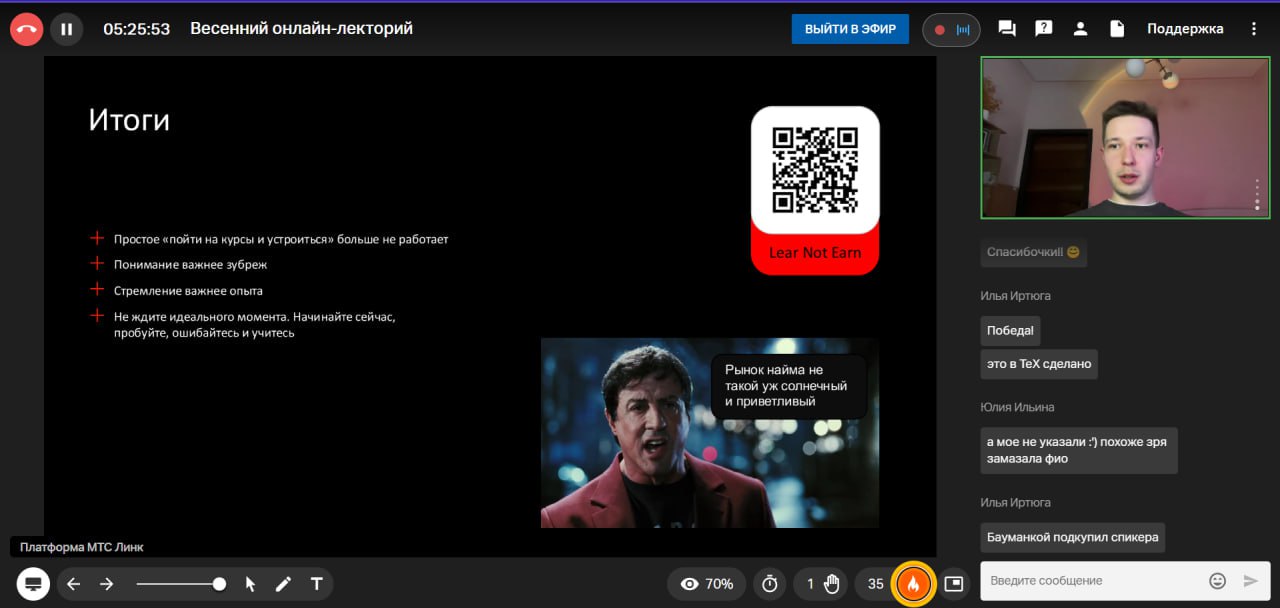This screenshot has width=1280, height=608.
Task: Click the Спасибочки!! chat message
Action: pos(1033,252)
